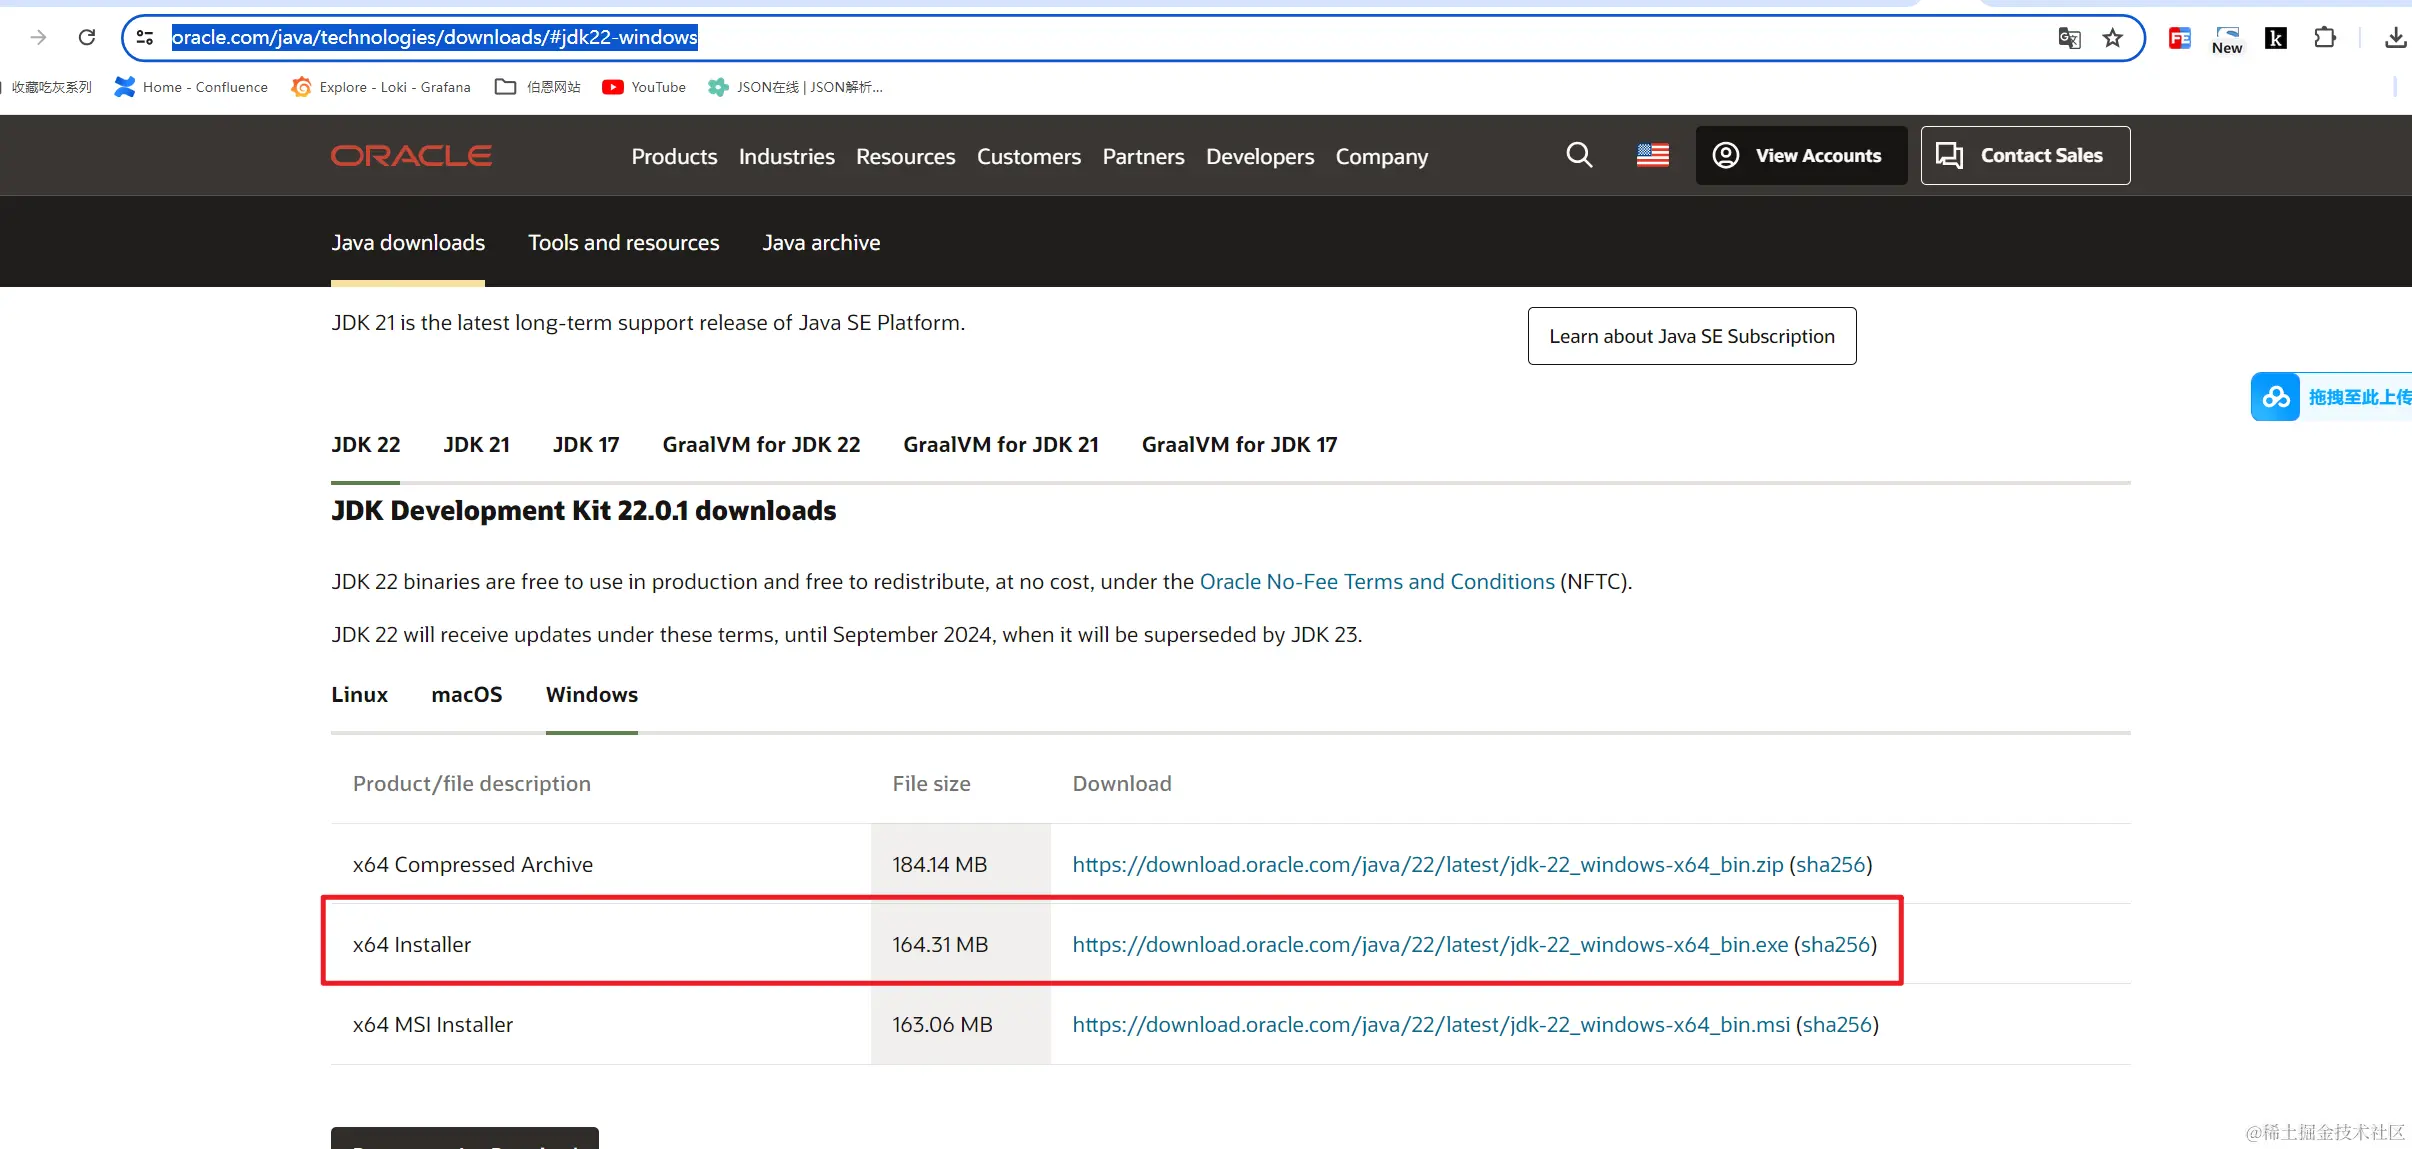Open the Explore - Loki - Grafana bookmark

pyautogui.click(x=381, y=87)
